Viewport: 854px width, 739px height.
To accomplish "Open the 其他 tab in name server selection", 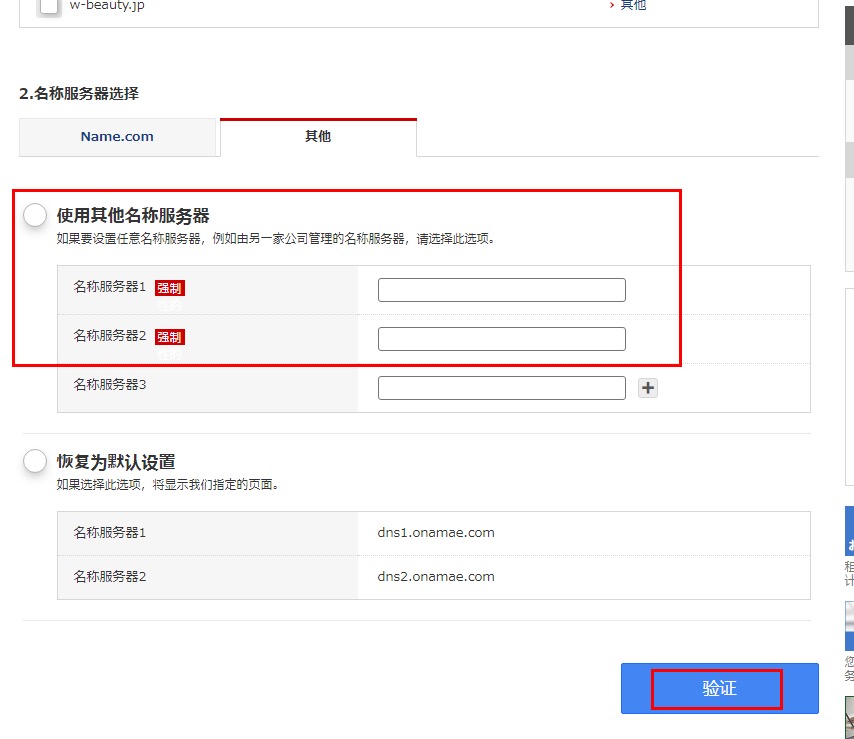I will click(x=318, y=137).
